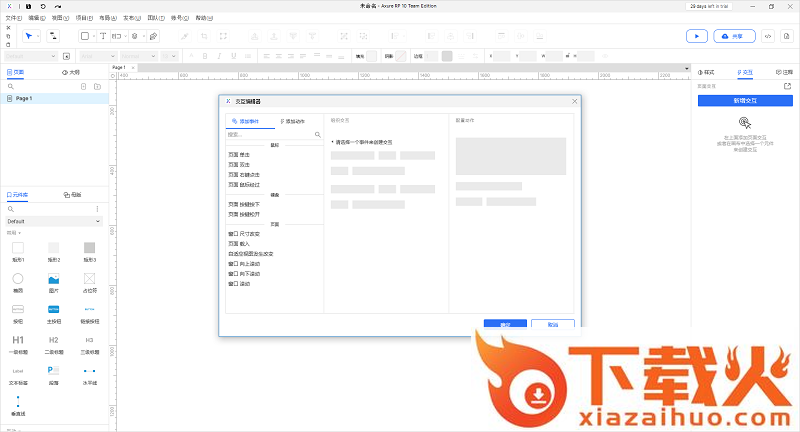800x432 pixels.
Task: Select the Text tool in toolbar
Action: click(102, 36)
